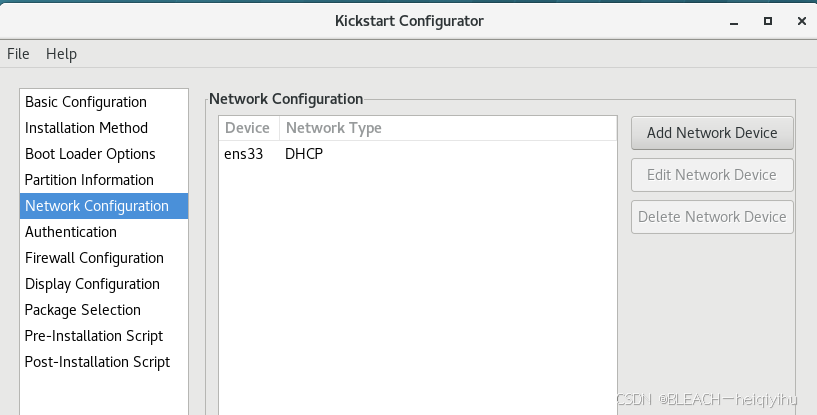The width and height of the screenshot is (817, 415).
Task: Open Post-Installation Script section
Action: (x=104, y=362)
